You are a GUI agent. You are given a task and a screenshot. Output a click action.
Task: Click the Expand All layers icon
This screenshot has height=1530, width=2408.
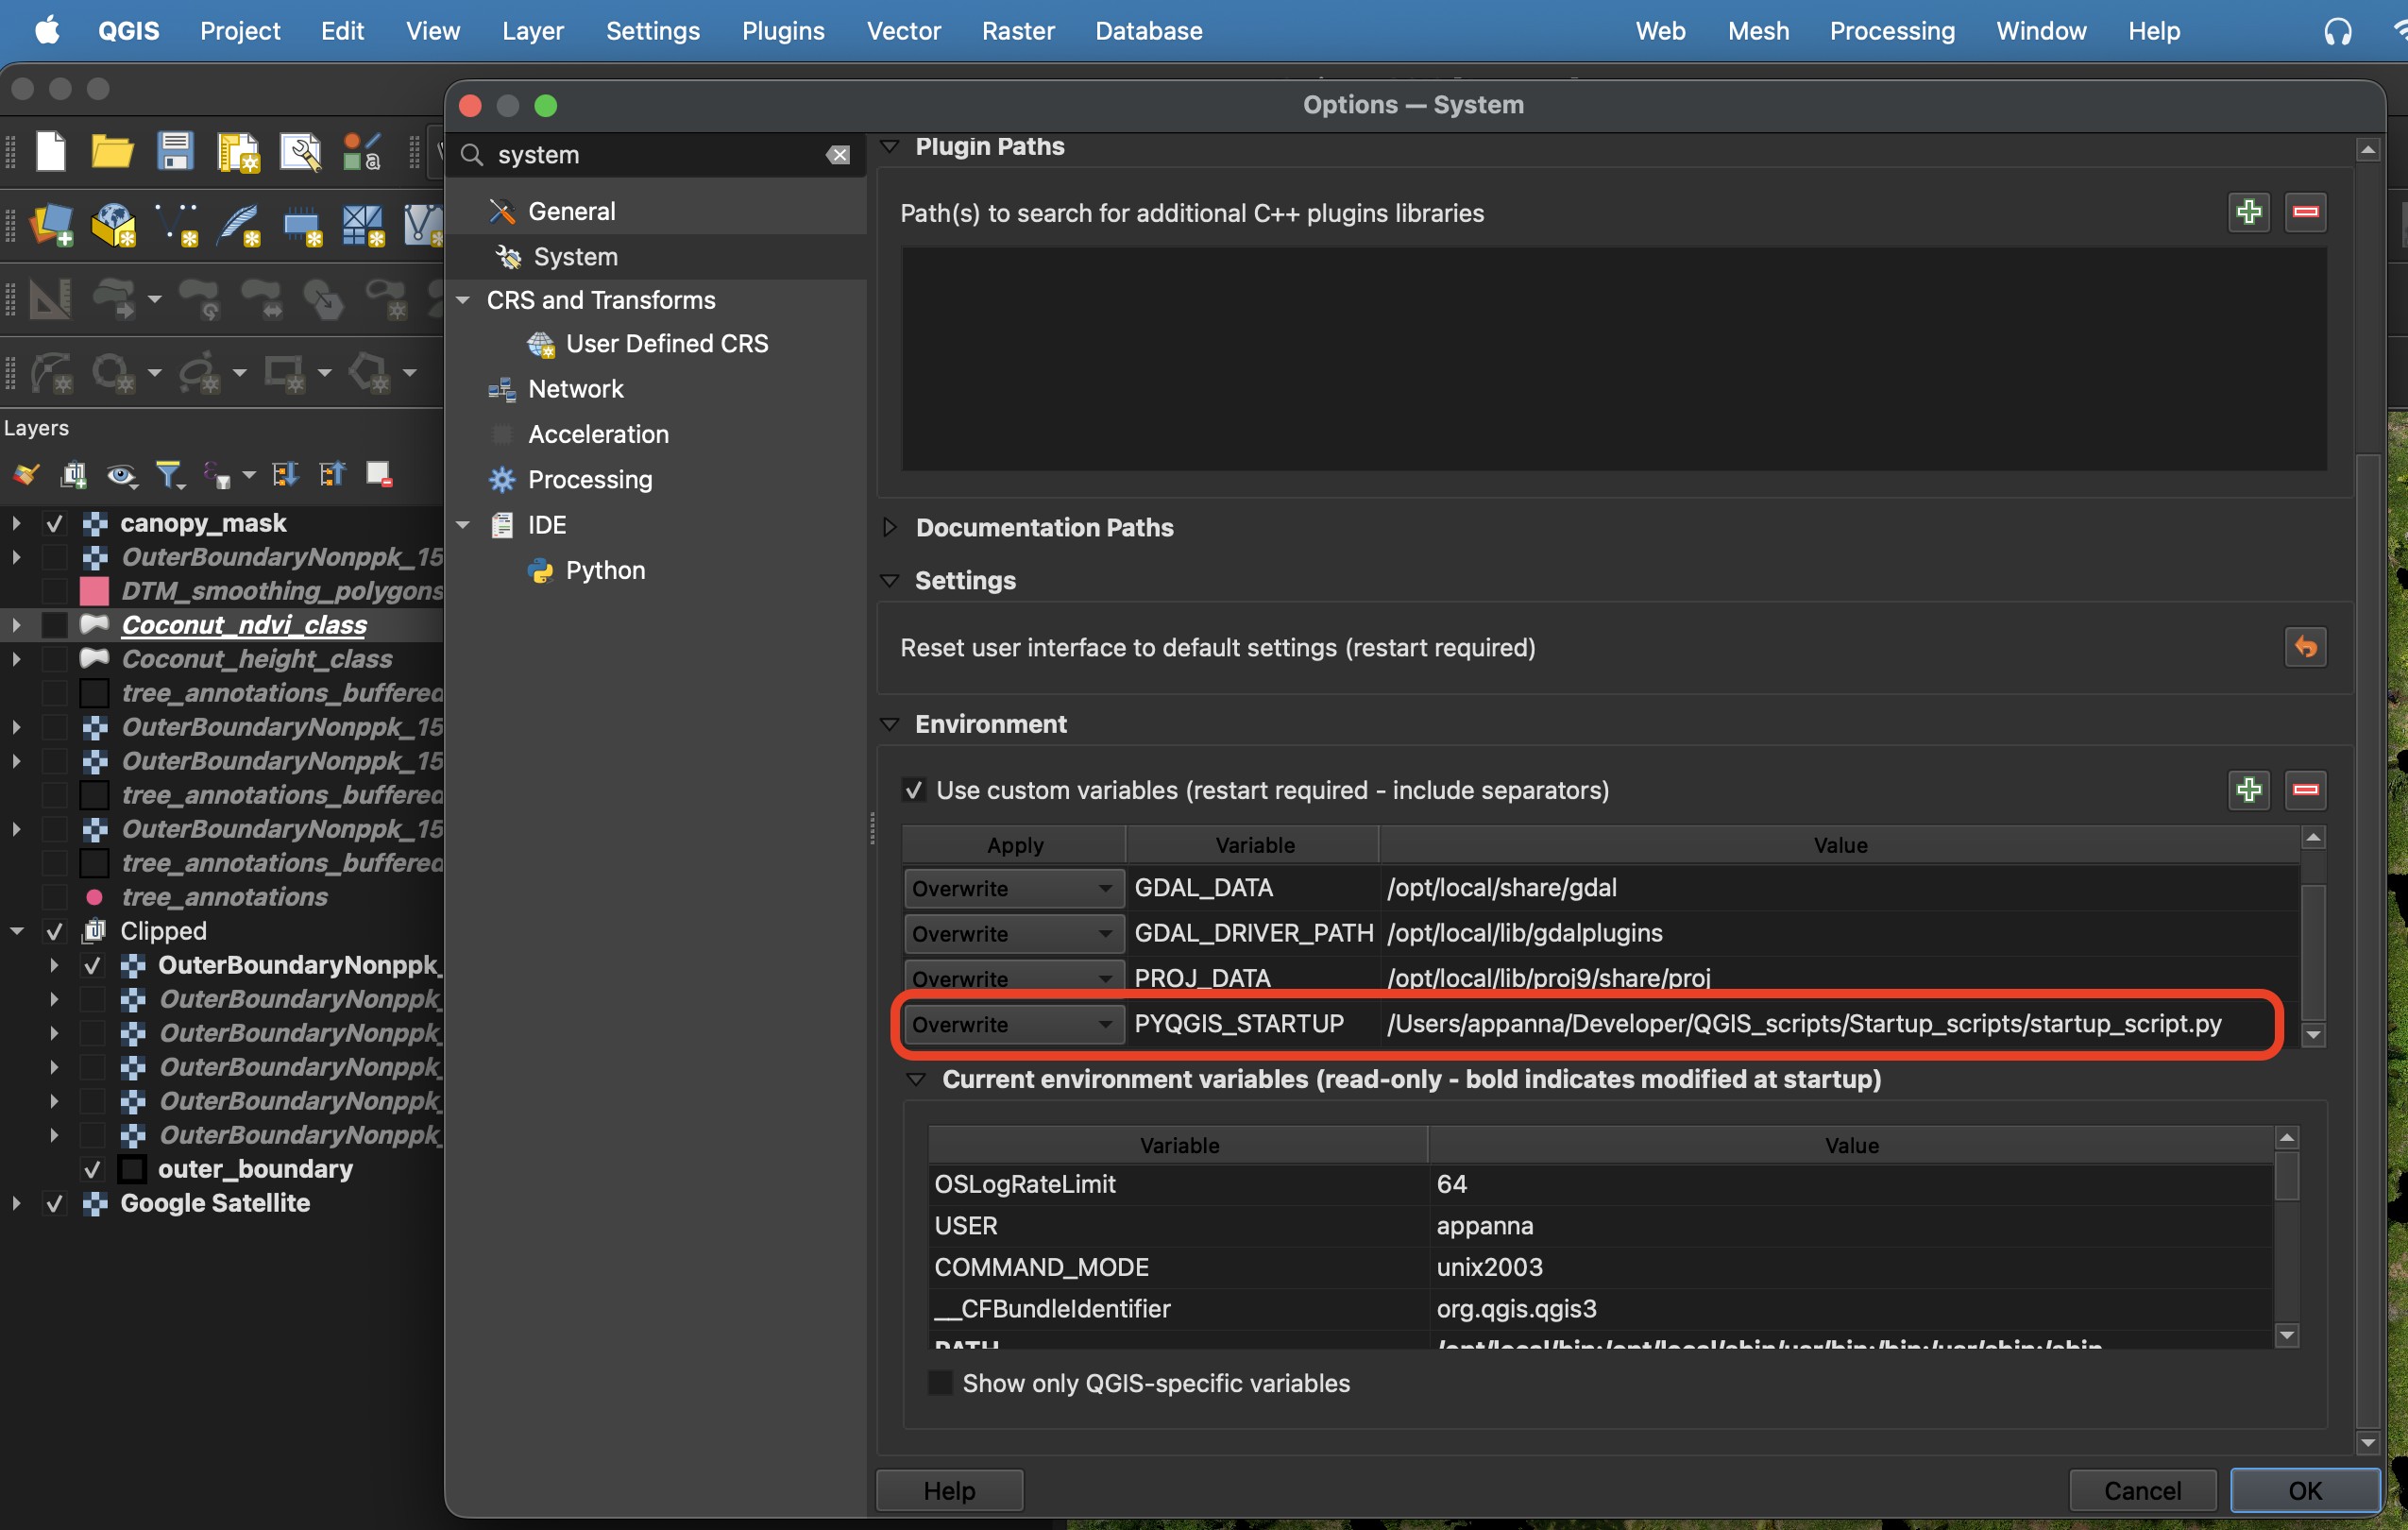(x=285, y=474)
